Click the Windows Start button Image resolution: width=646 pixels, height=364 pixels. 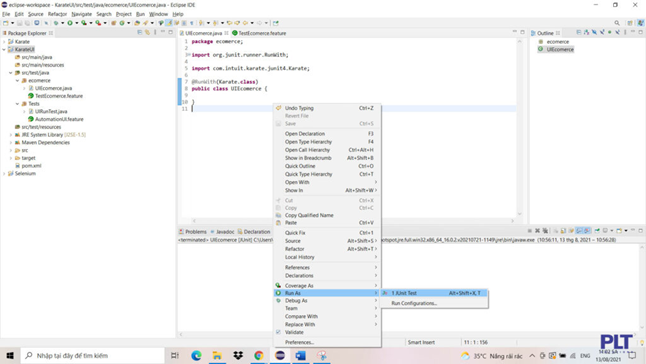(x=10, y=355)
